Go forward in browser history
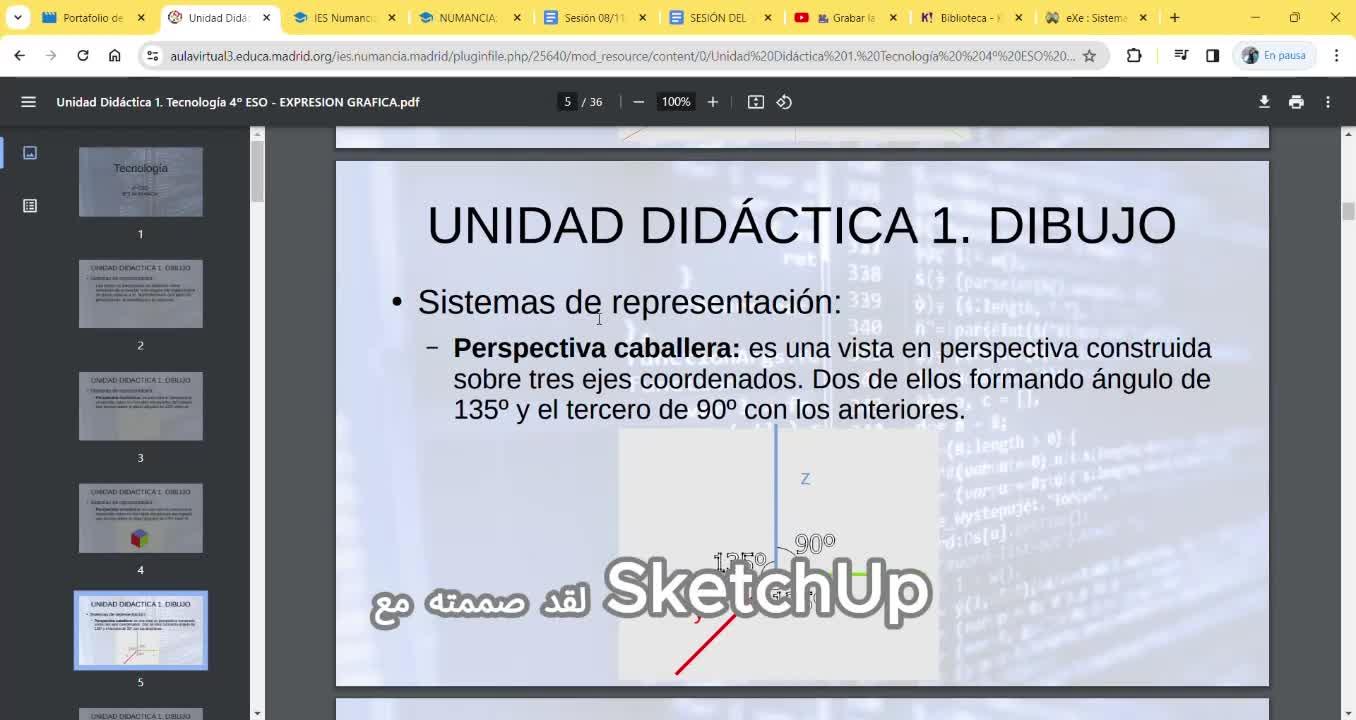 [x=51, y=56]
